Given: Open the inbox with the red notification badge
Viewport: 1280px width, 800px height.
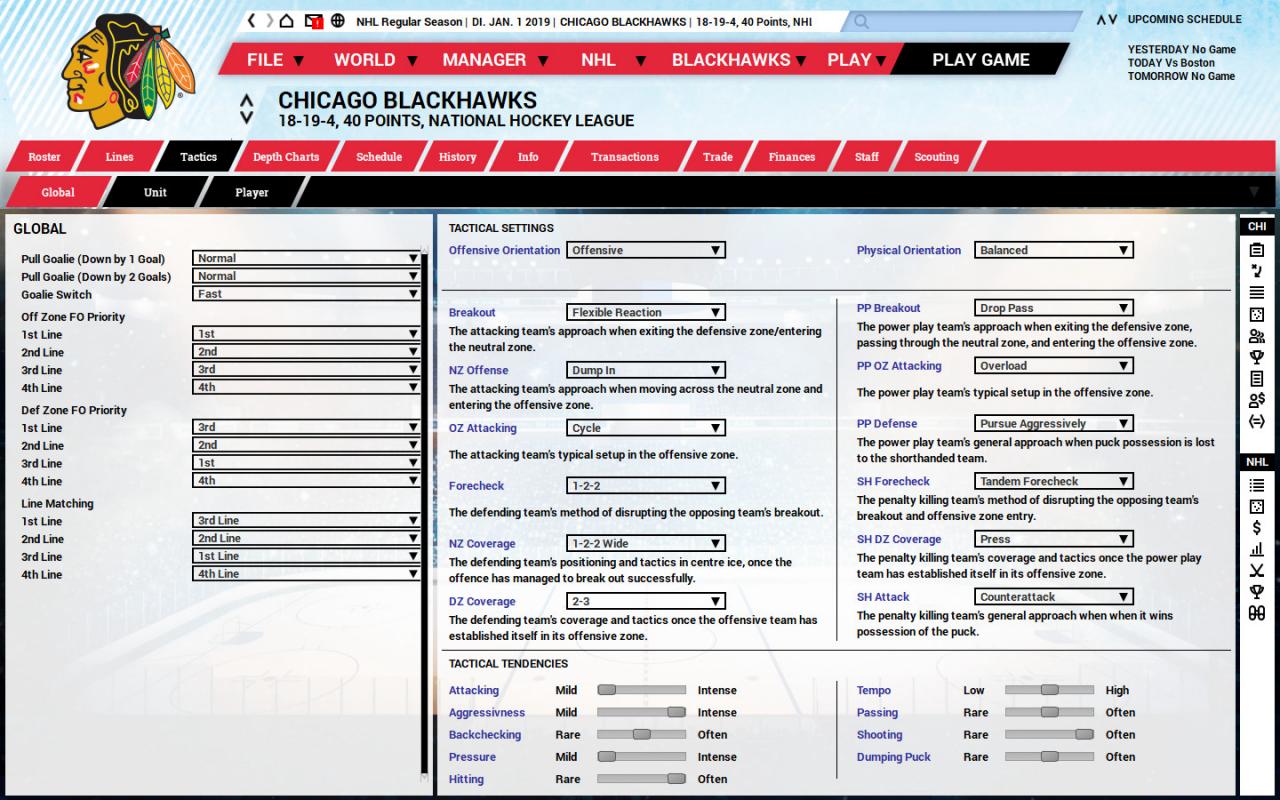Looking at the screenshot, I should [312, 19].
